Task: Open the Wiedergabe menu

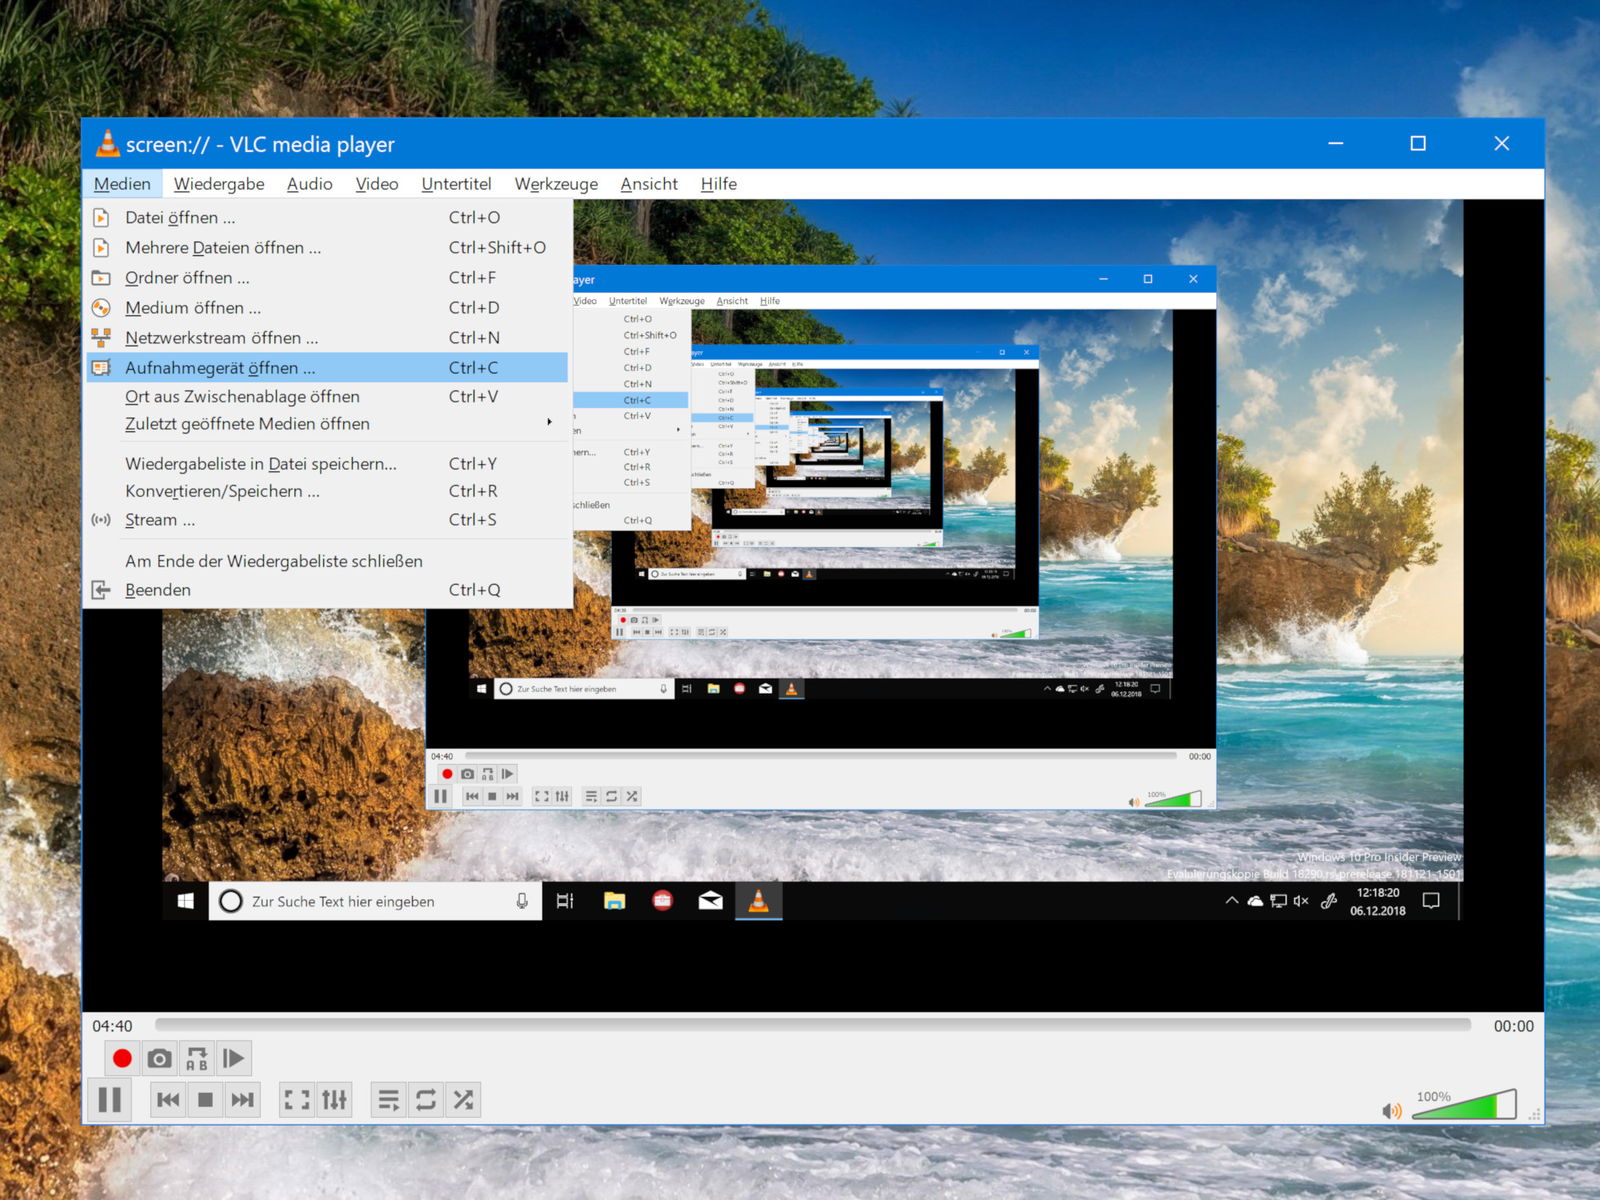Action: [x=219, y=184]
